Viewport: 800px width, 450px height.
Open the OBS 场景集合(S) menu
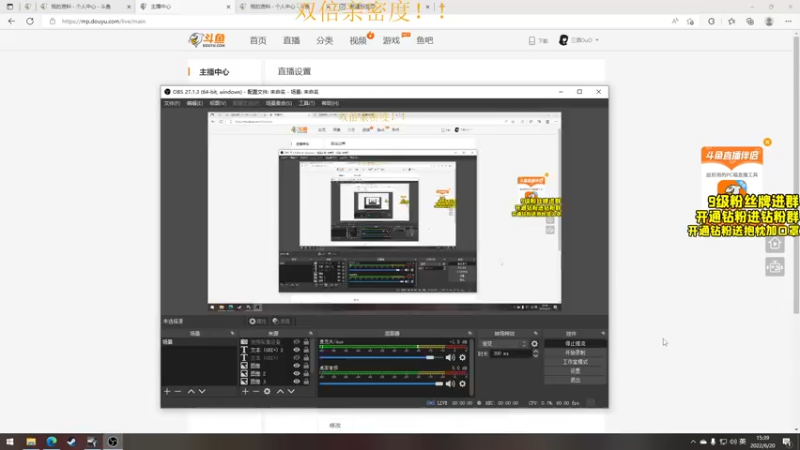click(x=279, y=103)
